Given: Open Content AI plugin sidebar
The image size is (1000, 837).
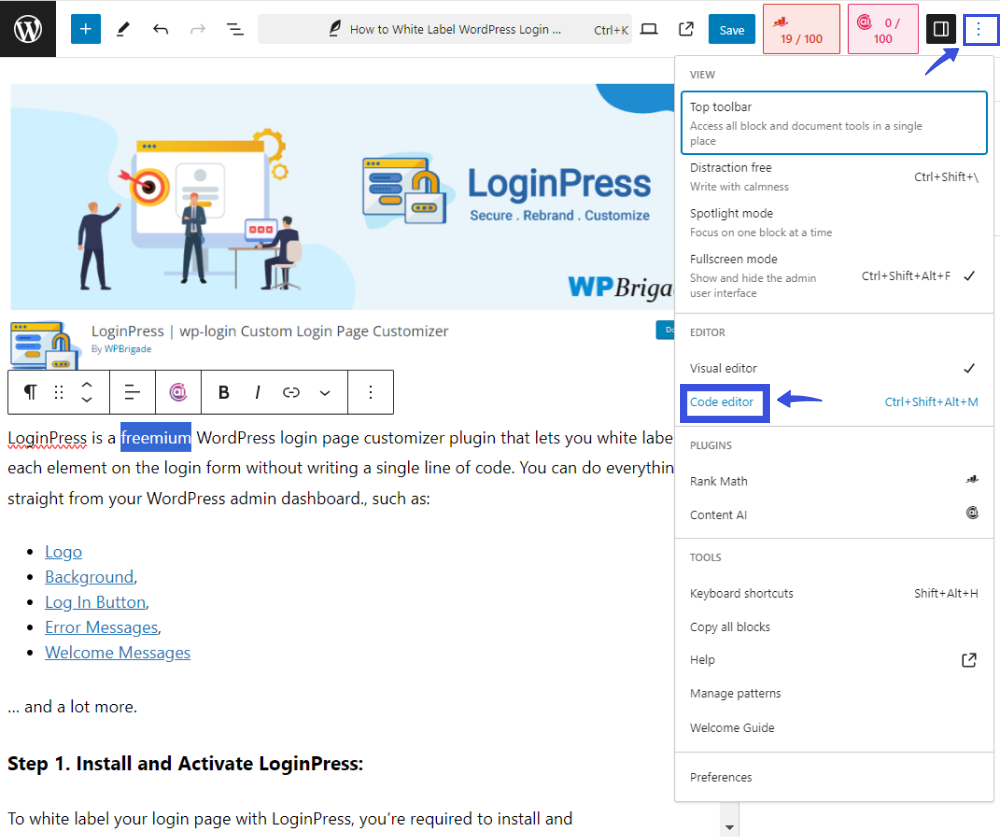Looking at the screenshot, I should [834, 514].
